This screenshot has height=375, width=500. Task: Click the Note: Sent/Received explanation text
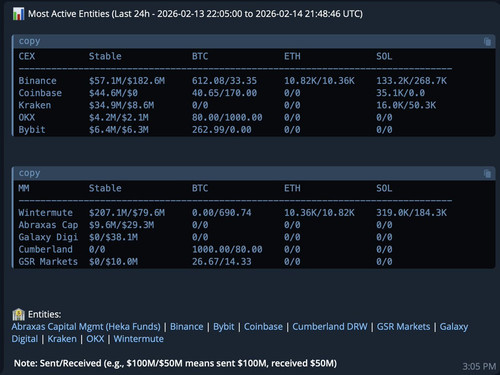(x=175, y=363)
